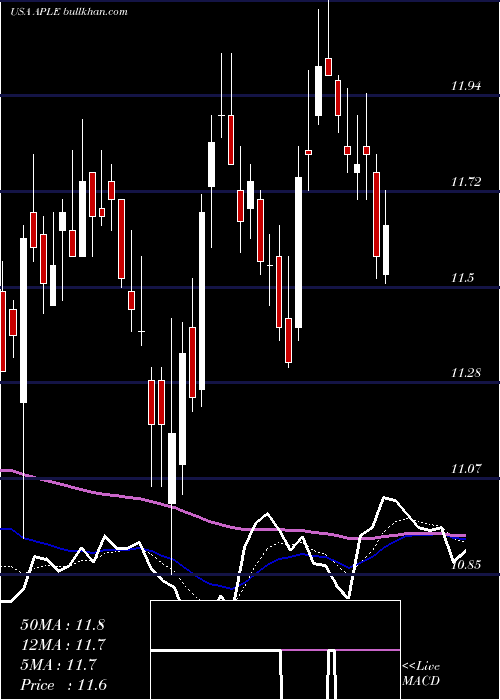Click the 11.94 price axis label
The width and height of the screenshot is (500, 700).
(466, 86)
